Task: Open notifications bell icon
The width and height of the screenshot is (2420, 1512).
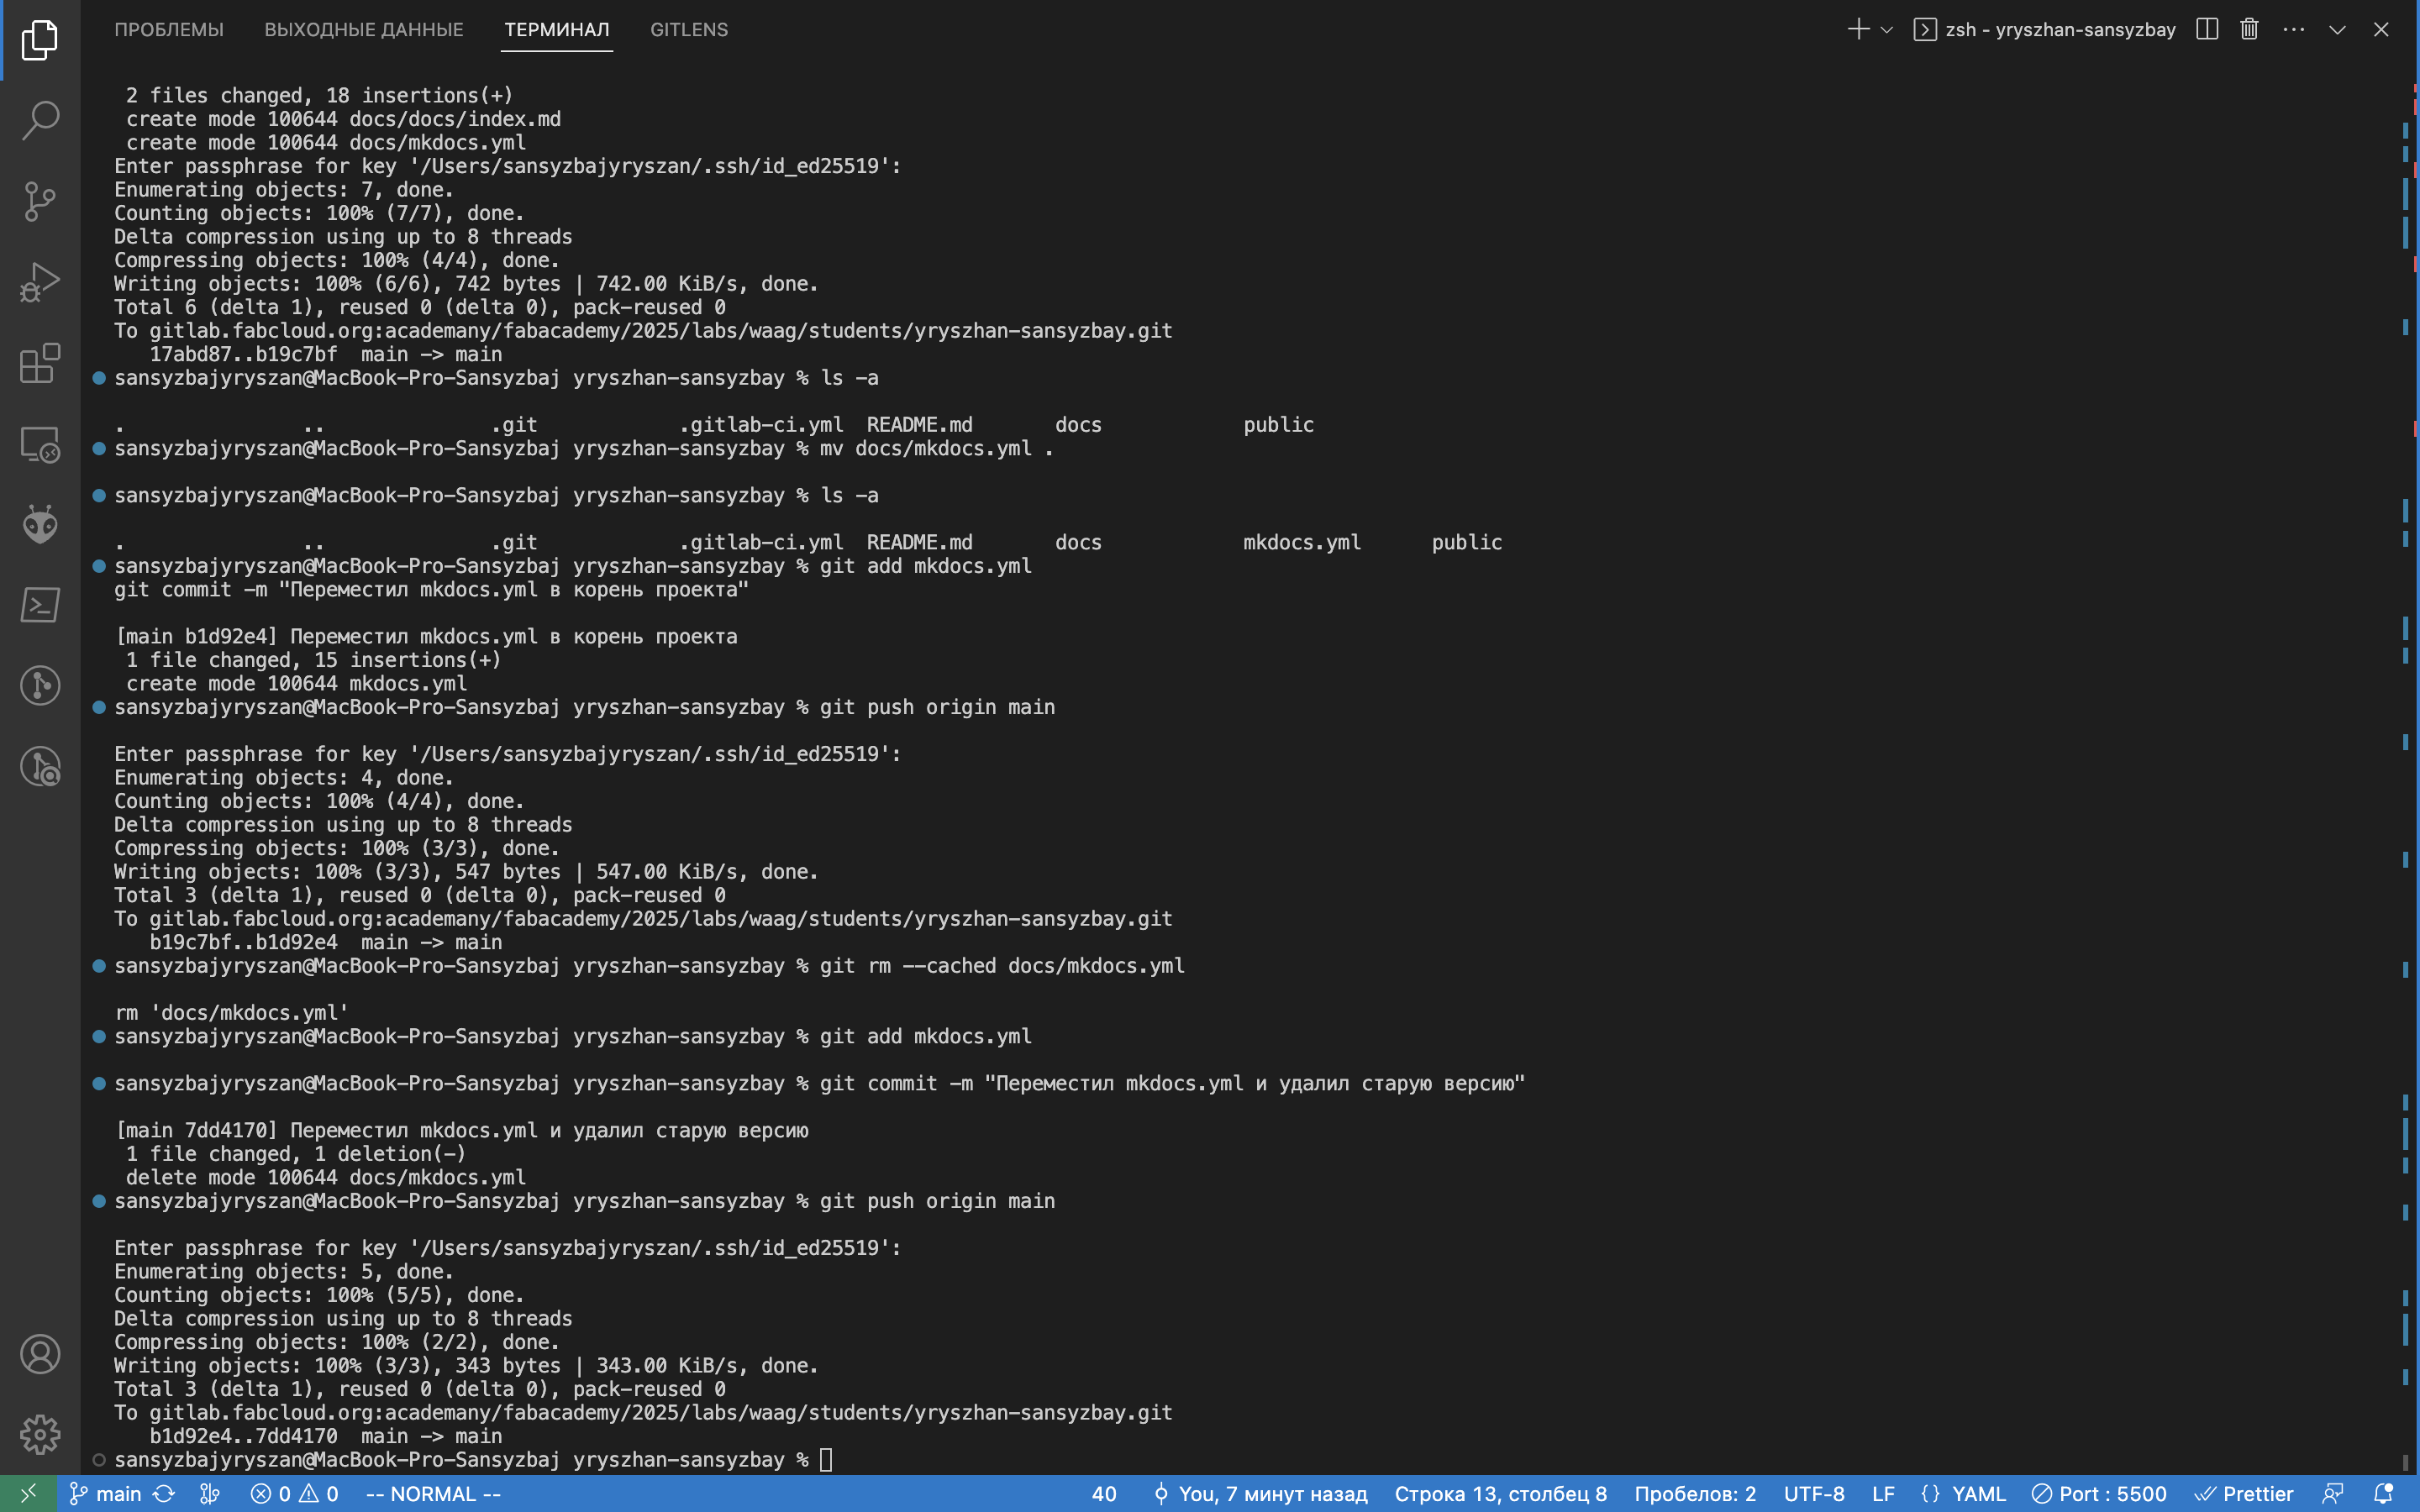Action: click(x=2383, y=1493)
